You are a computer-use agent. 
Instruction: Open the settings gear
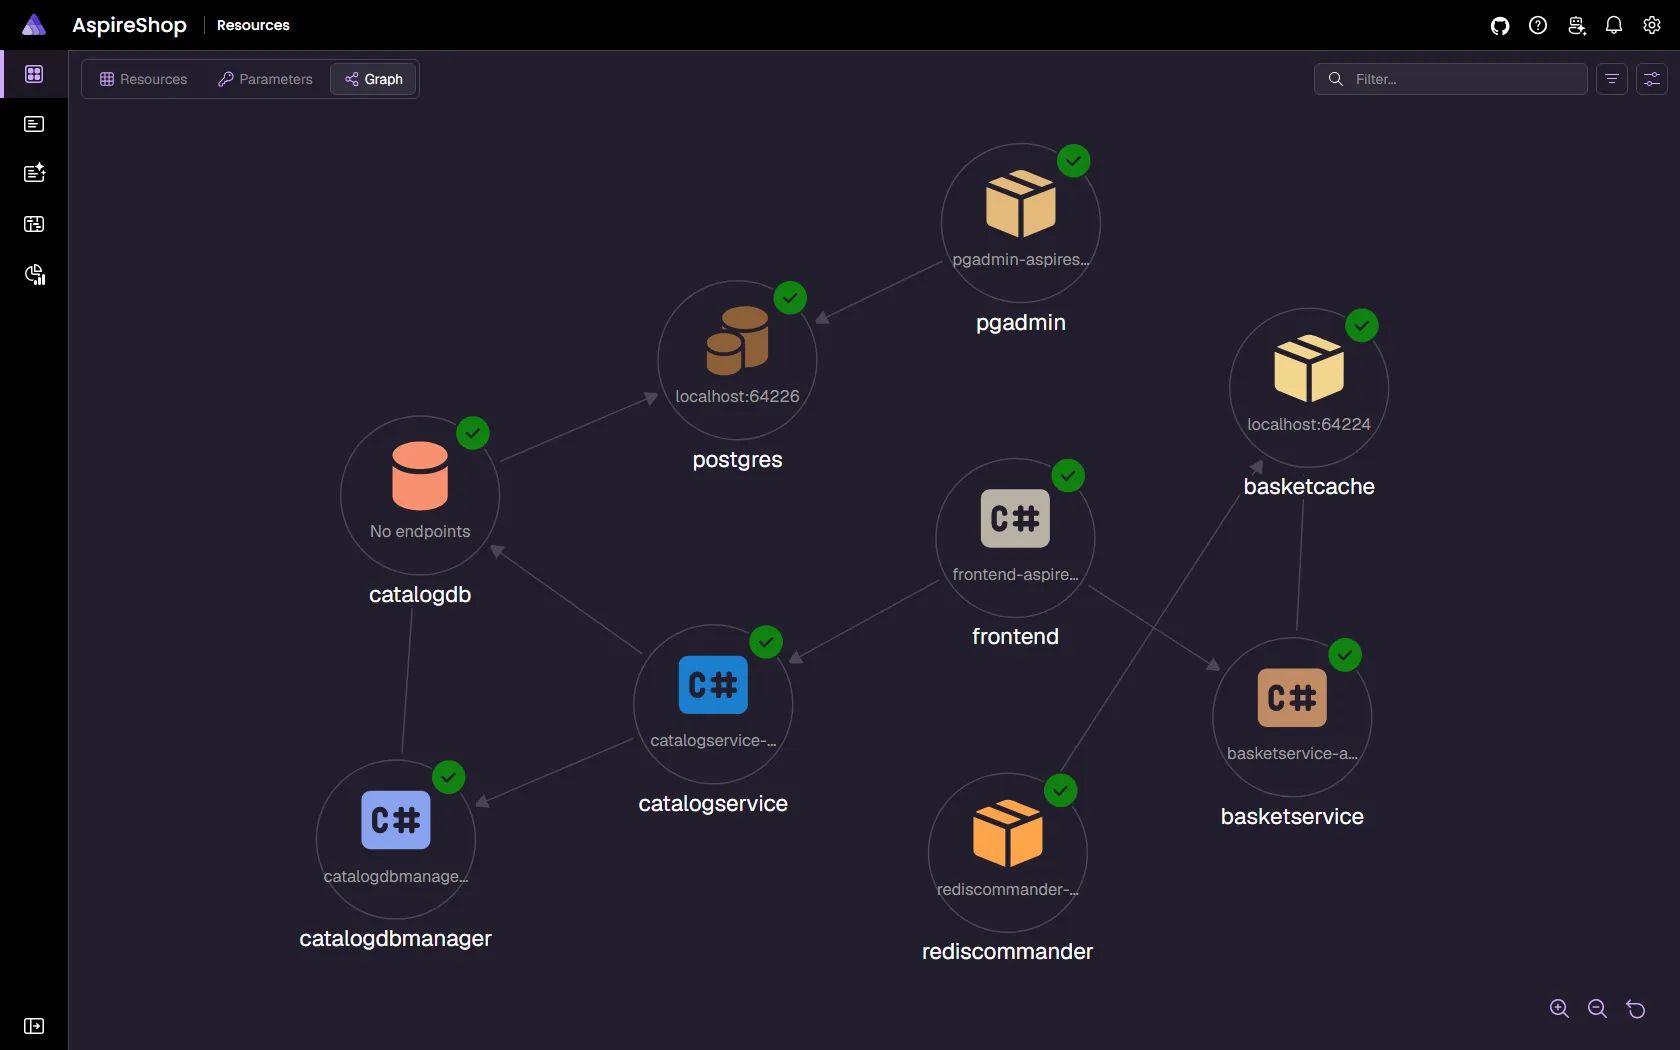pos(1652,25)
